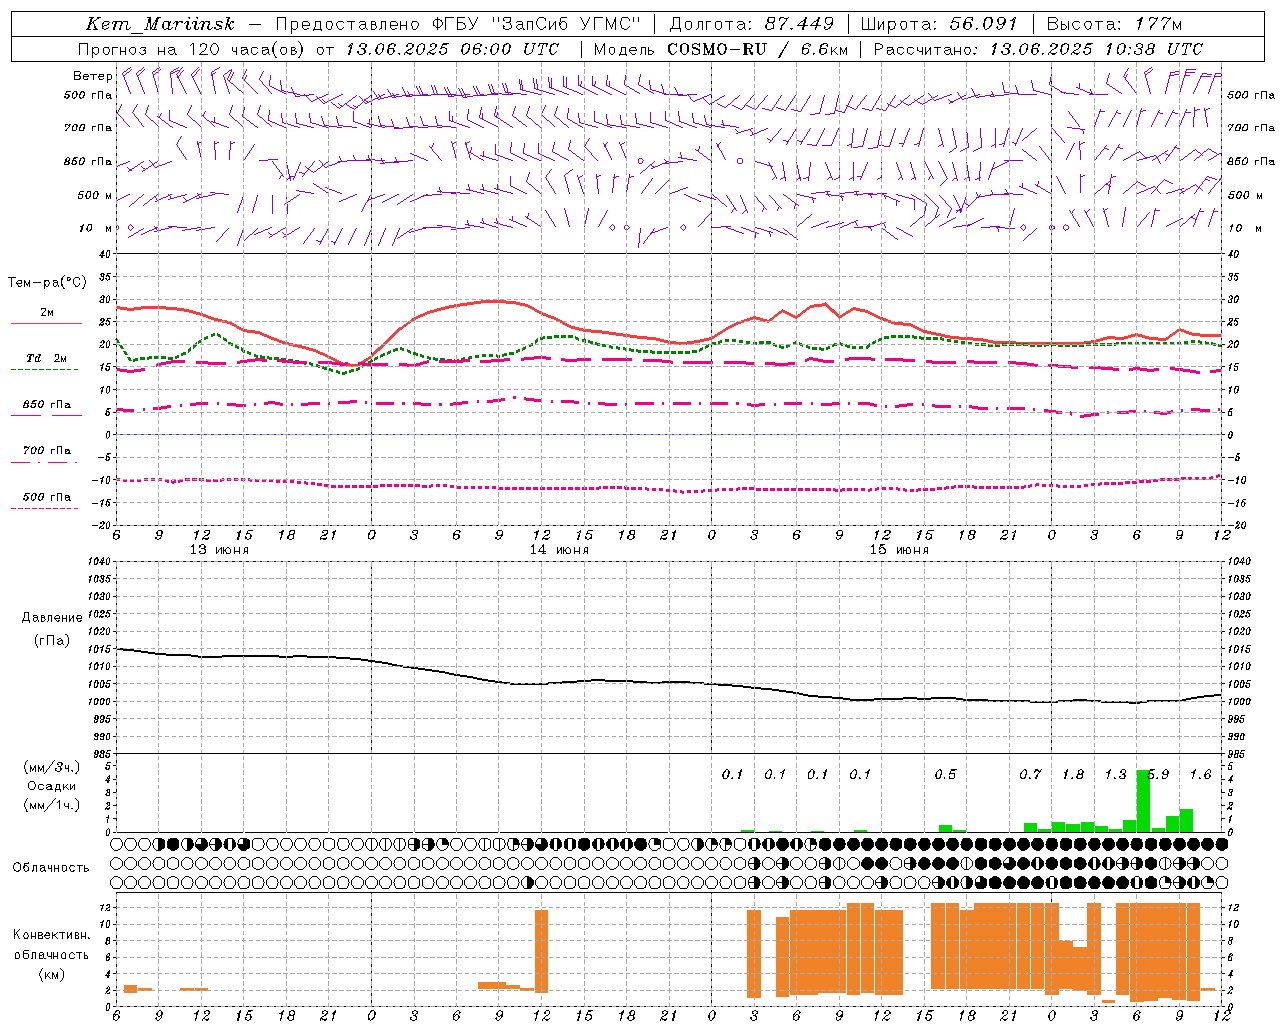Click the (км) unit under convective cloudiness
This screenshot has width=1280, height=1024.
[x=51, y=974]
